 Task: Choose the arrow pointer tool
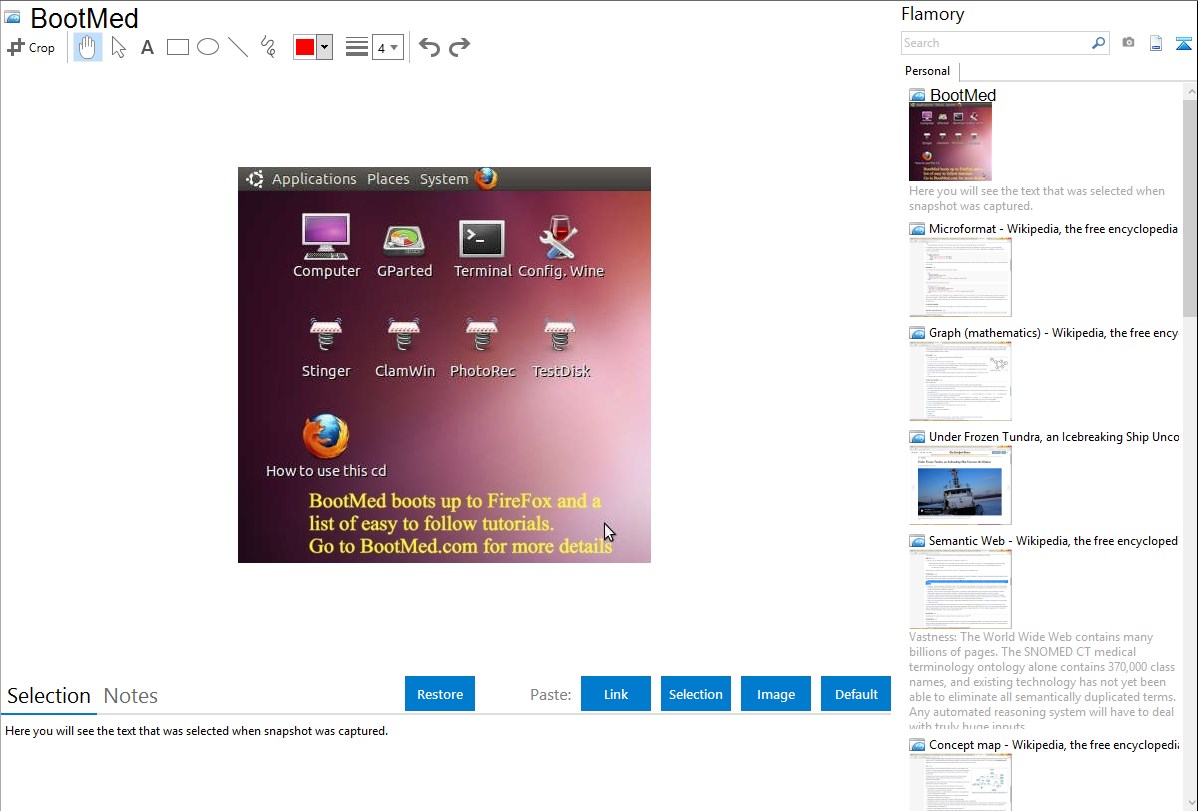point(118,47)
